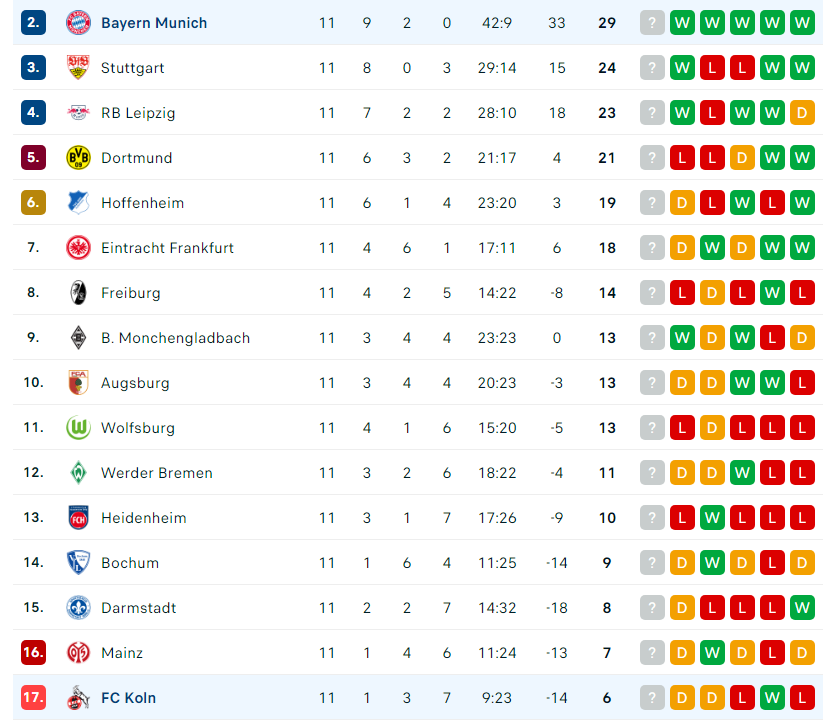Open the Bayern Munich team link
This screenshot has height=725, width=823.
pos(154,23)
